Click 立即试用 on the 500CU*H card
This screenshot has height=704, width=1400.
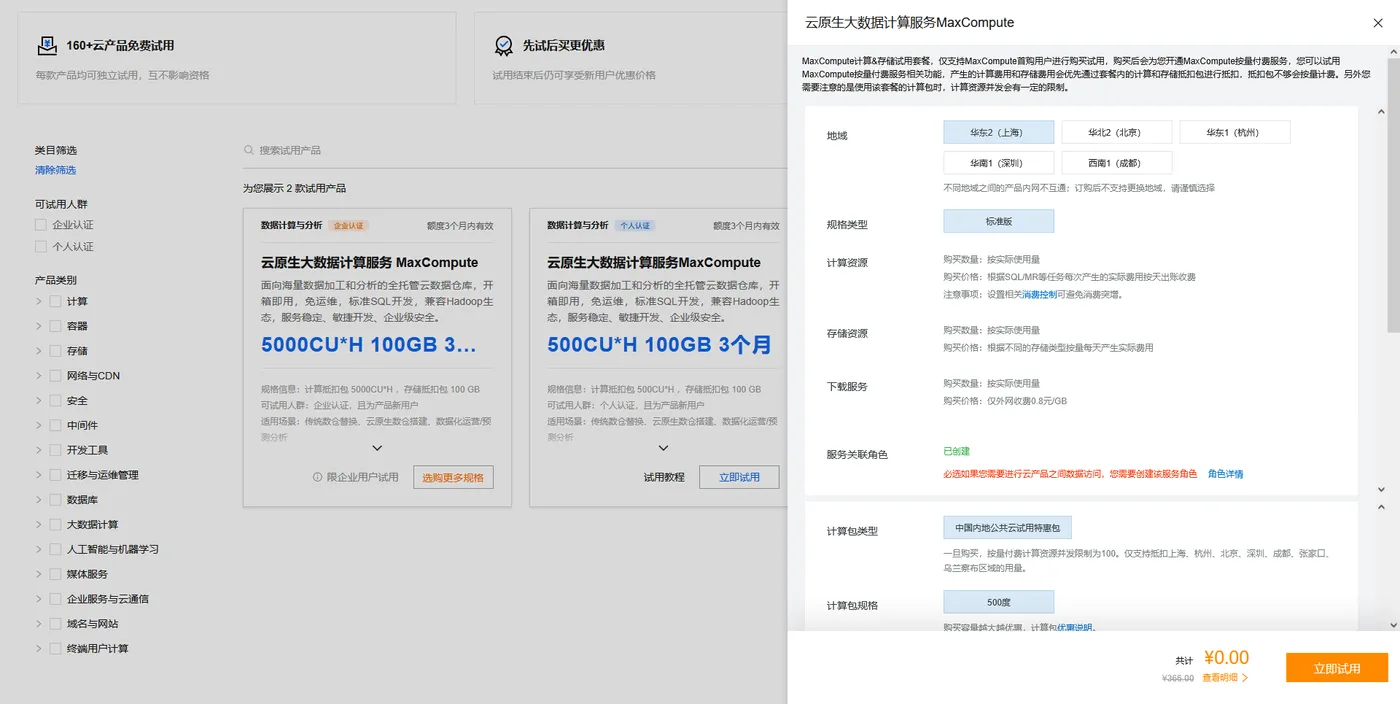coord(739,477)
